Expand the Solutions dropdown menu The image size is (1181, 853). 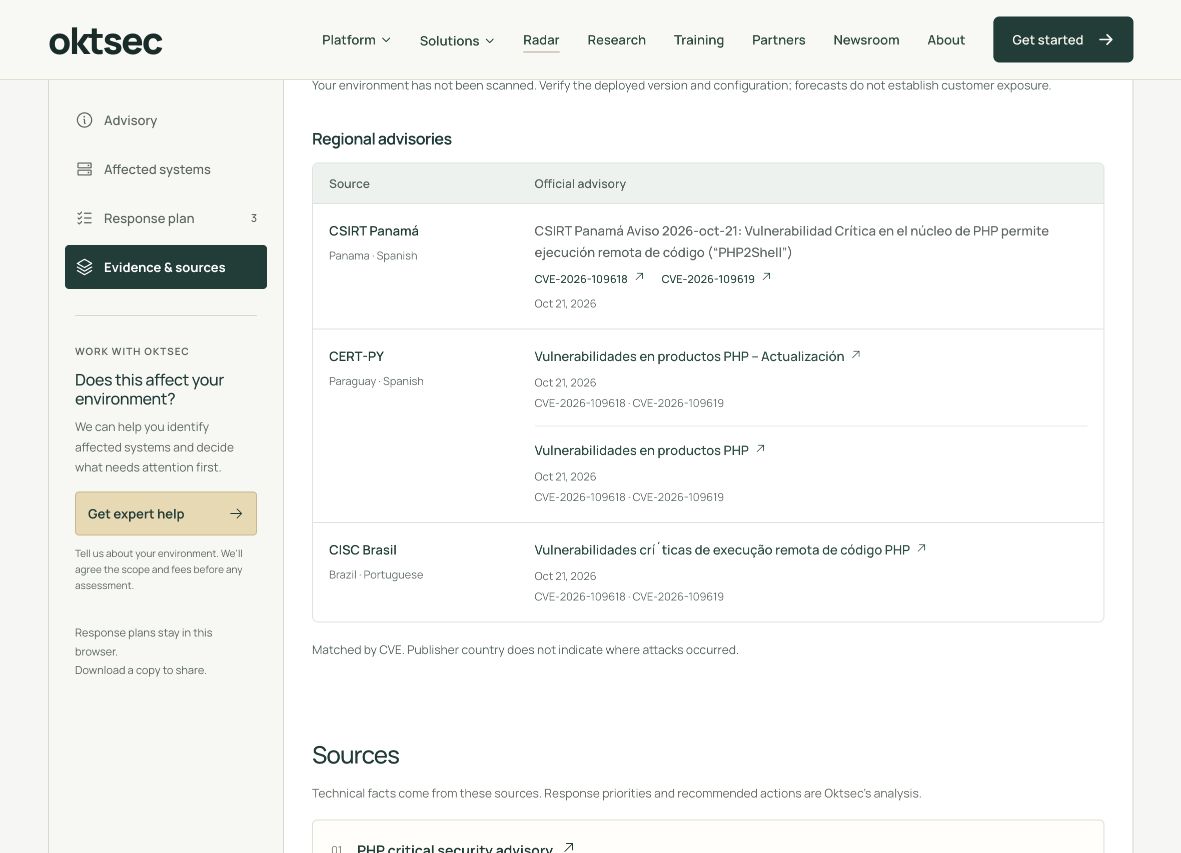pyautogui.click(x=457, y=41)
